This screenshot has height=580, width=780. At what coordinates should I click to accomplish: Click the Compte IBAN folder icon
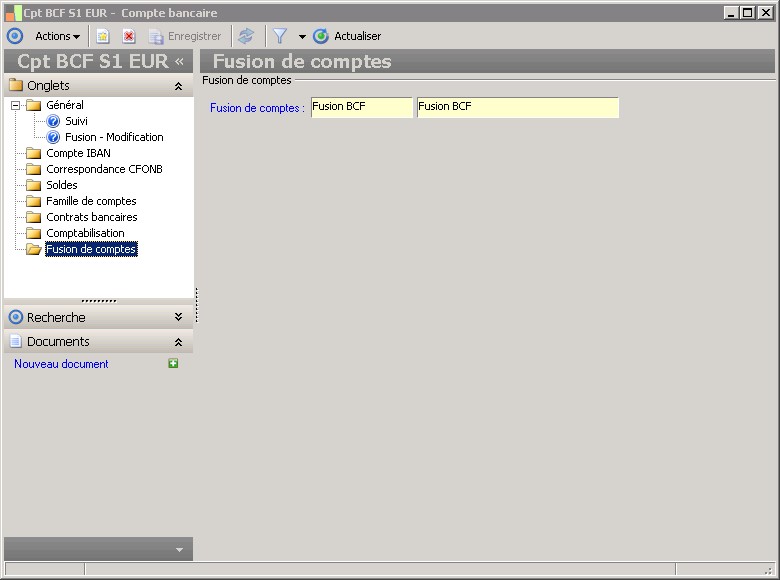(x=33, y=153)
